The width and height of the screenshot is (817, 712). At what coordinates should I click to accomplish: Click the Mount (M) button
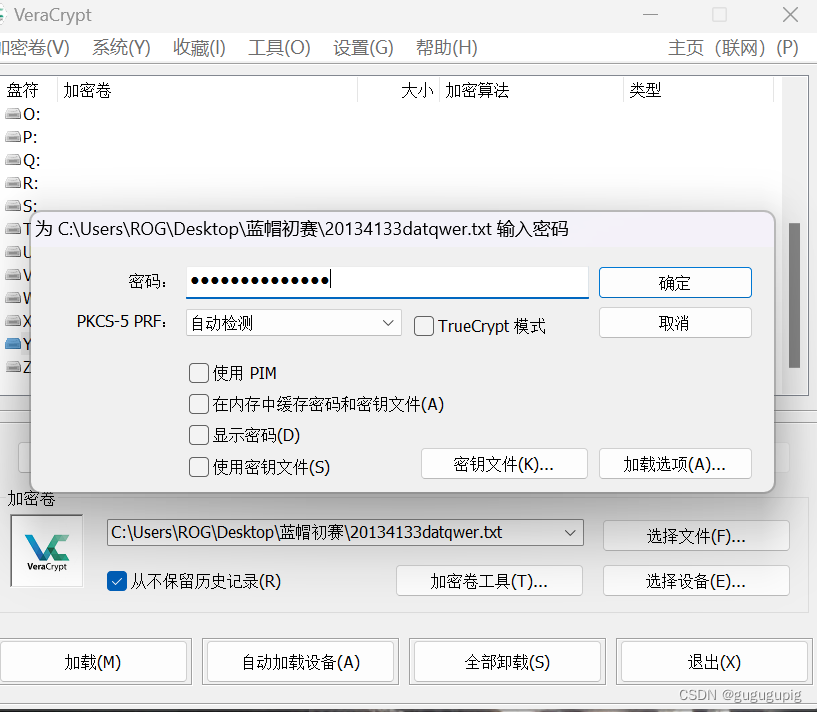93,661
